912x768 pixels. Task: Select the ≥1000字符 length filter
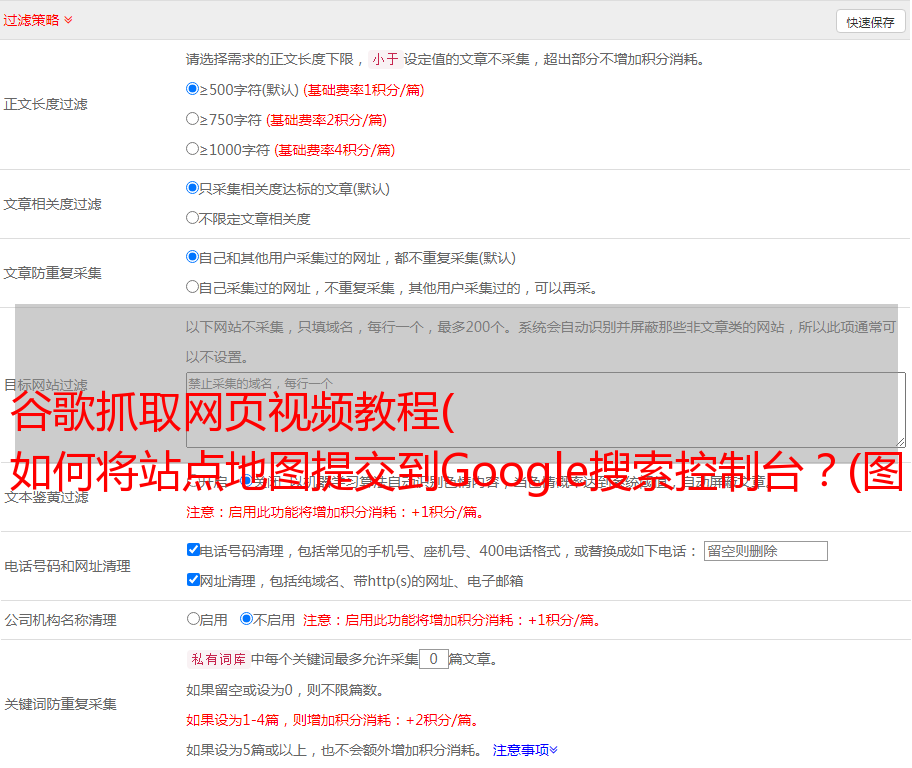pos(193,149)
